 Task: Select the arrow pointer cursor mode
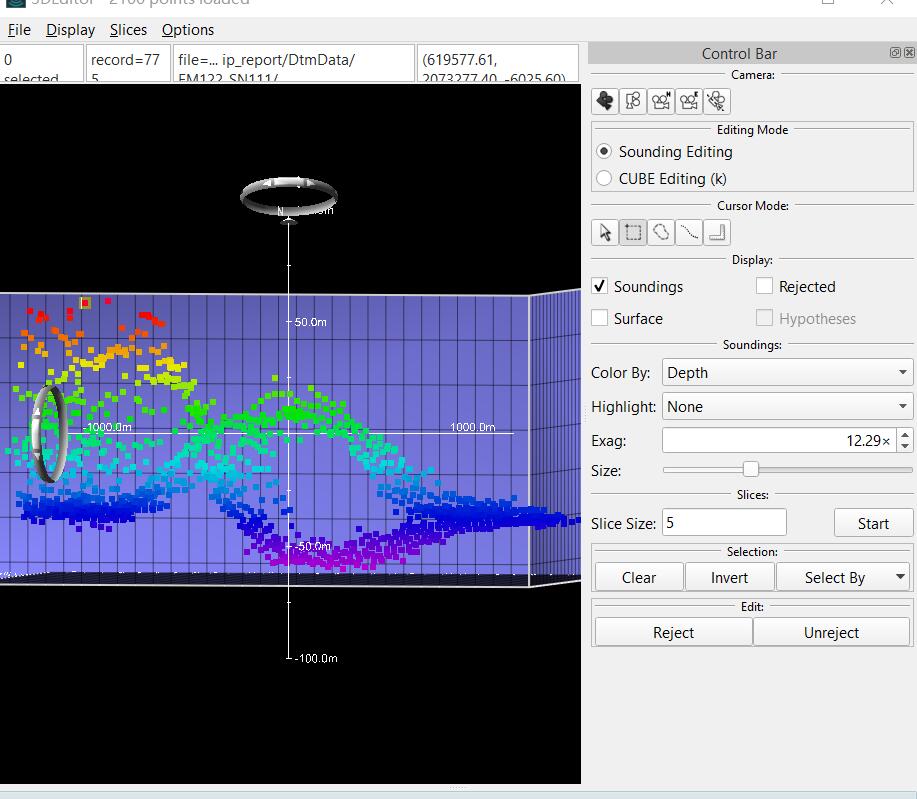605,232
